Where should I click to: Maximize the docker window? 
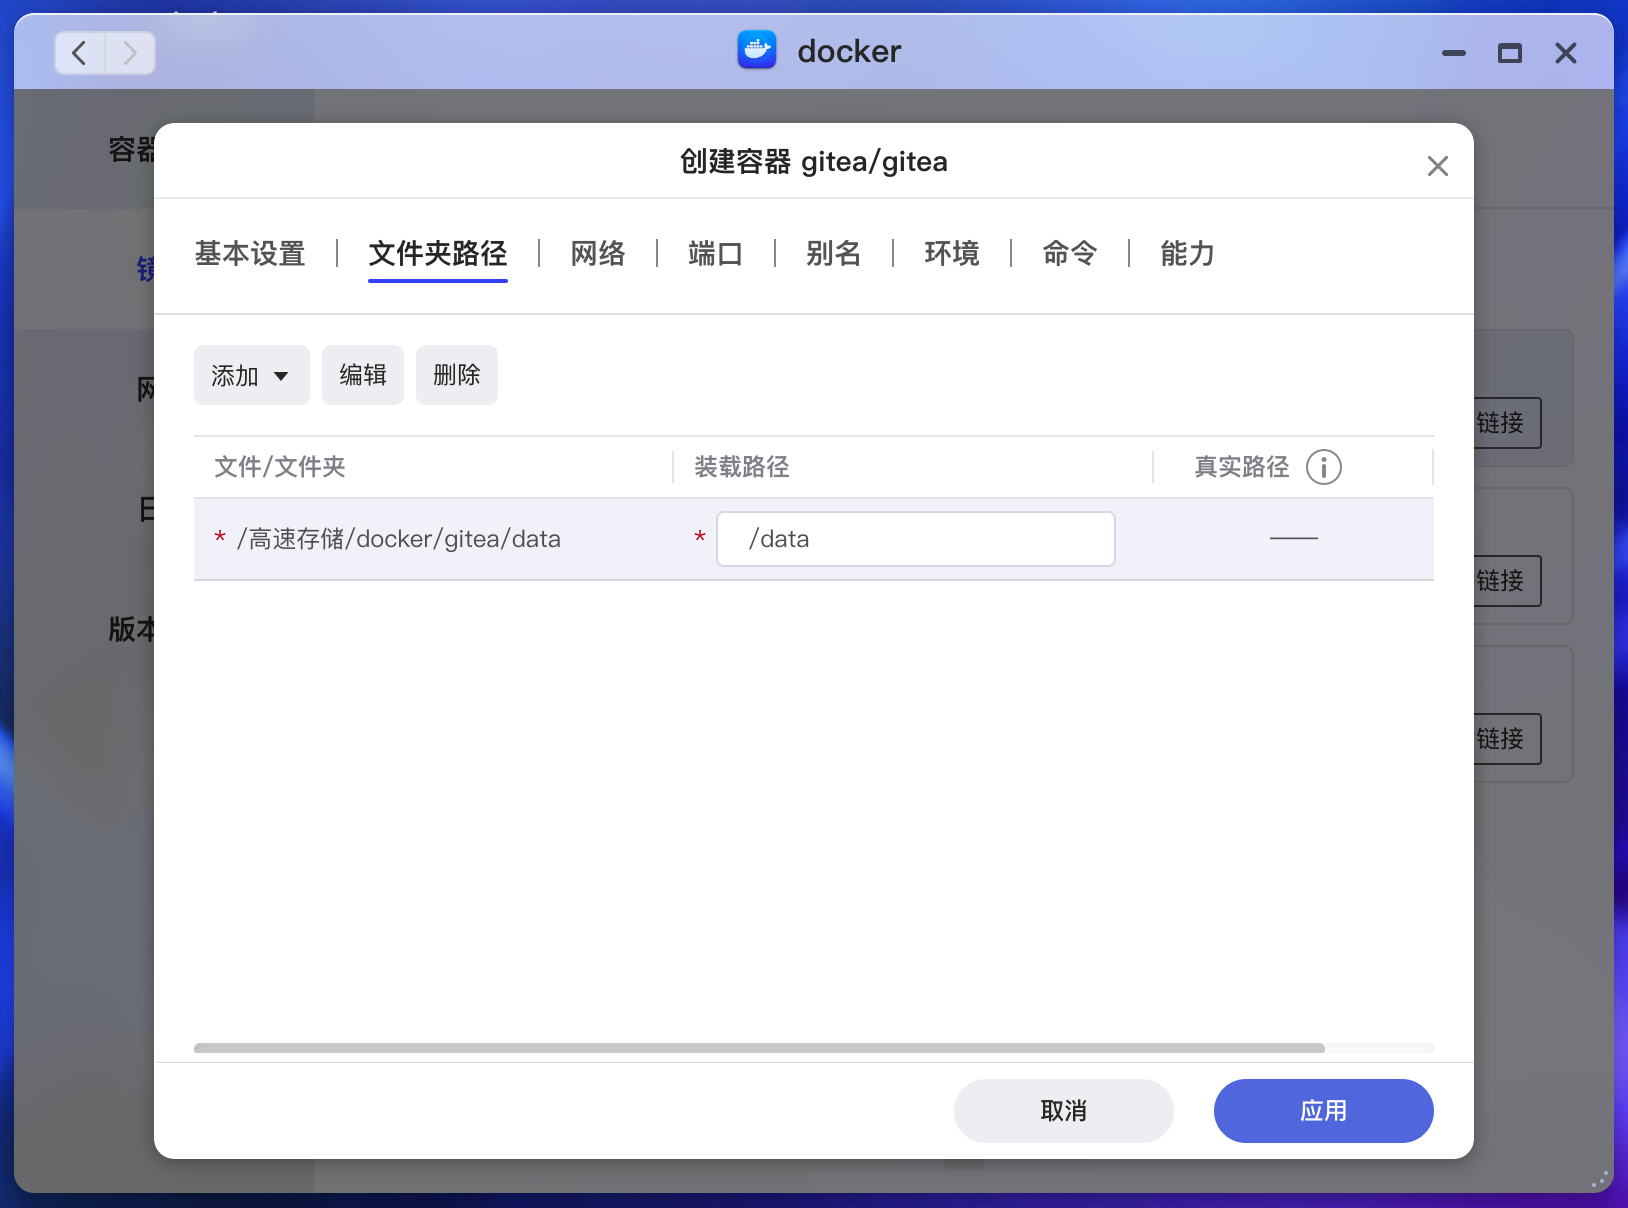[1510, 53]
